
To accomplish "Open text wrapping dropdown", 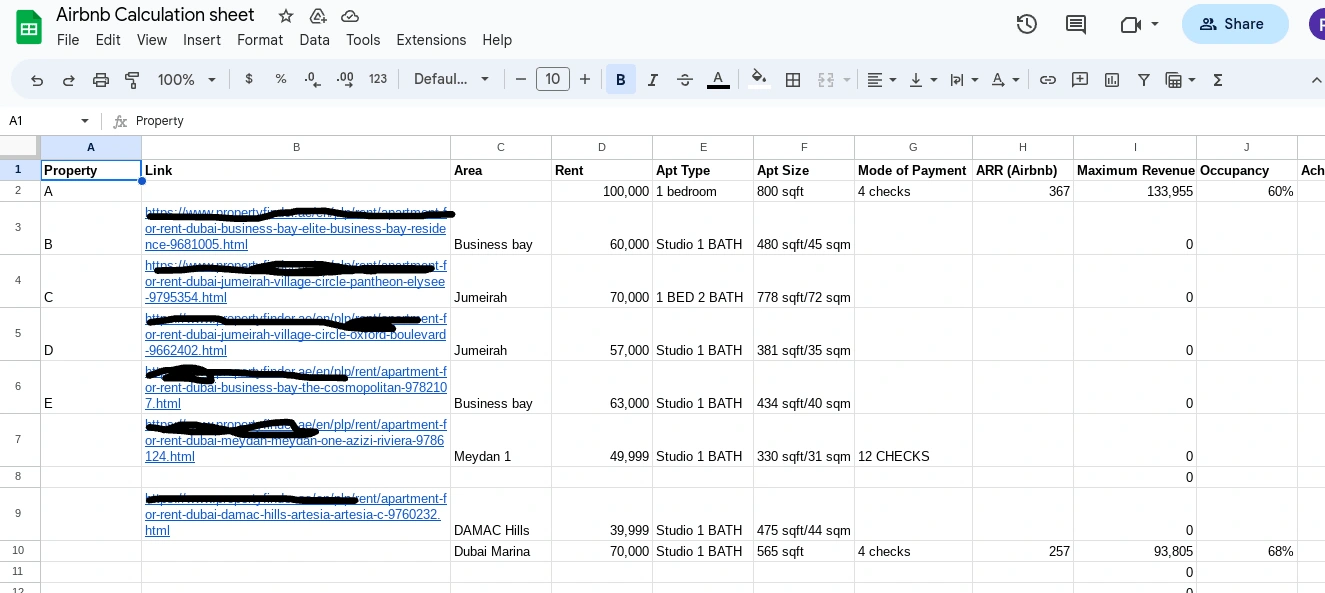I will tap(964, 80).
